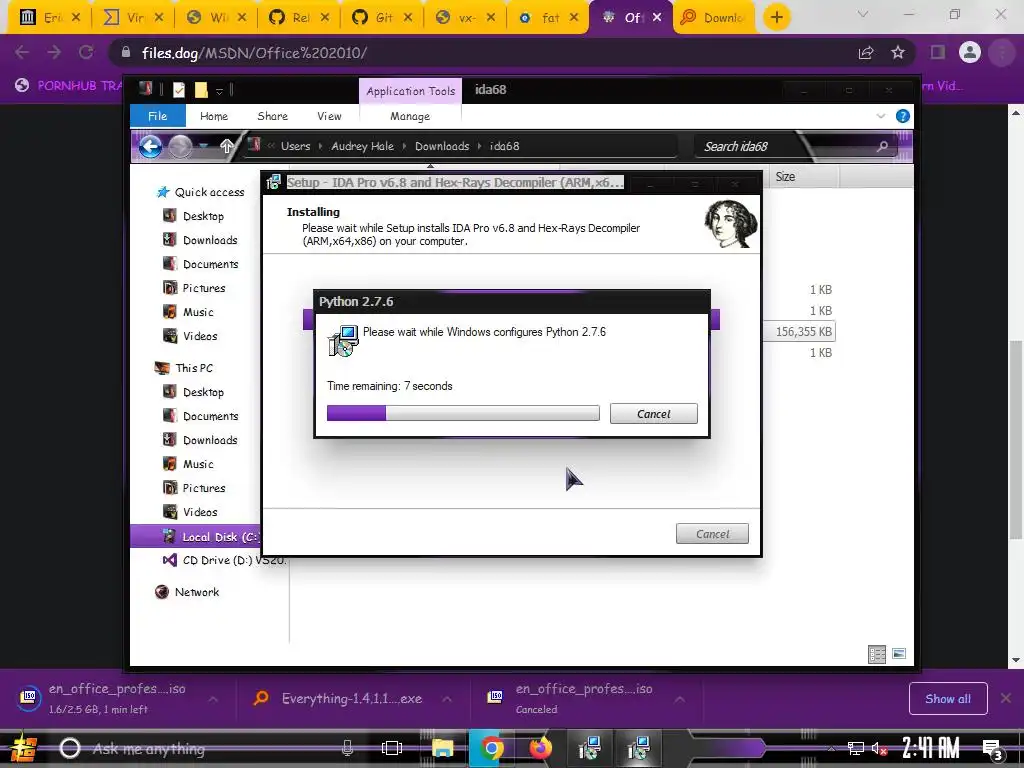Viewport: 1024px width, 768px height.
Task: Click the Downloads breadcrumb segment
Action: coord(442,146)
